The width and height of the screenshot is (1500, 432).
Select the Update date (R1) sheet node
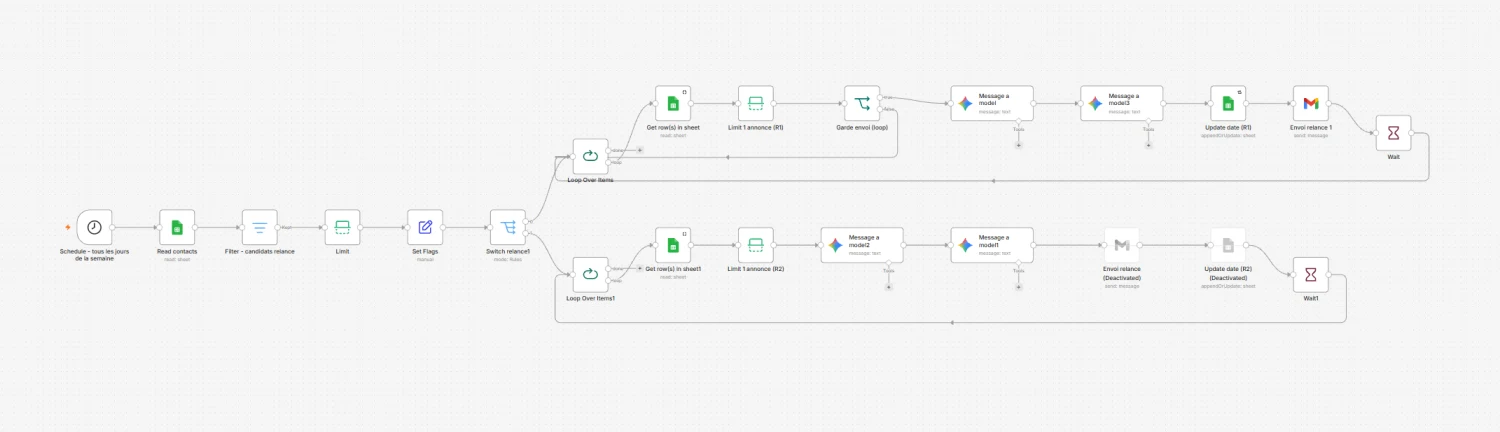1228,103
